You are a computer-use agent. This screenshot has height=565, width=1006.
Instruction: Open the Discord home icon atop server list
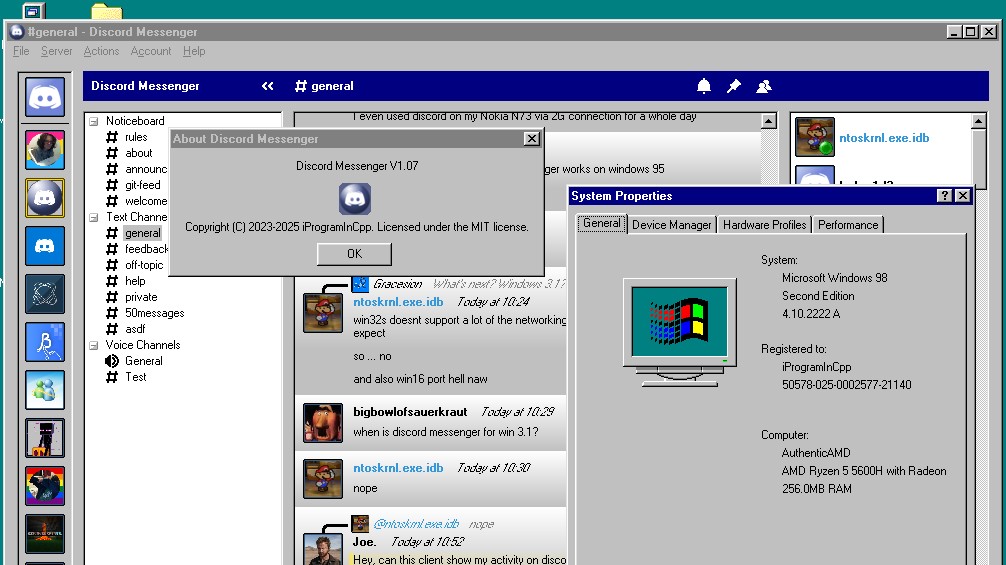click(x=45, y=98)
